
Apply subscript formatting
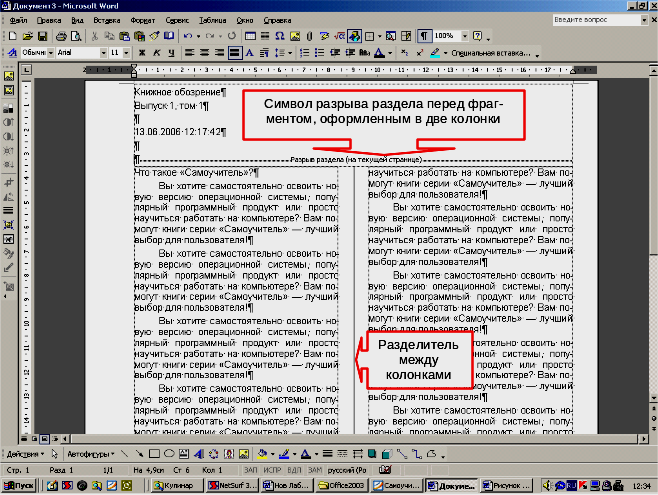pos(404,53)
